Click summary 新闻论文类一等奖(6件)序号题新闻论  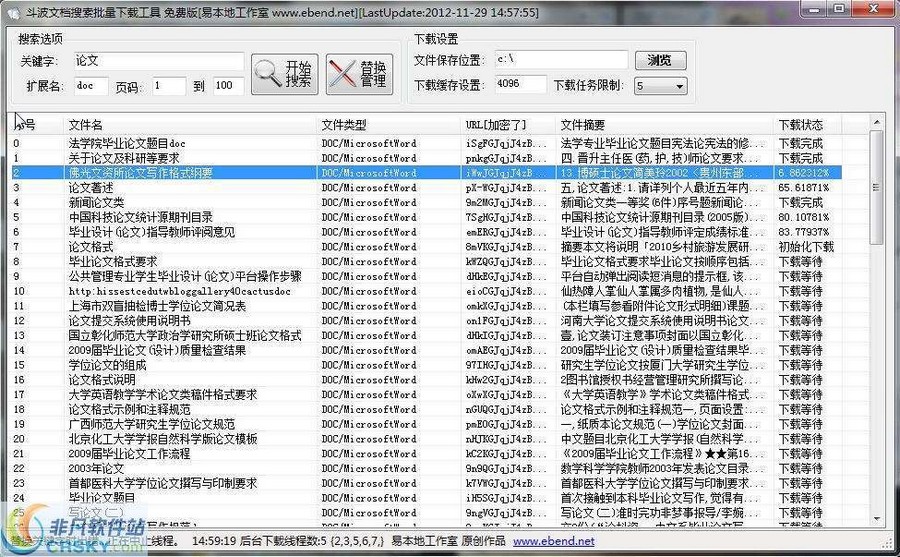(x=662, y=203)
